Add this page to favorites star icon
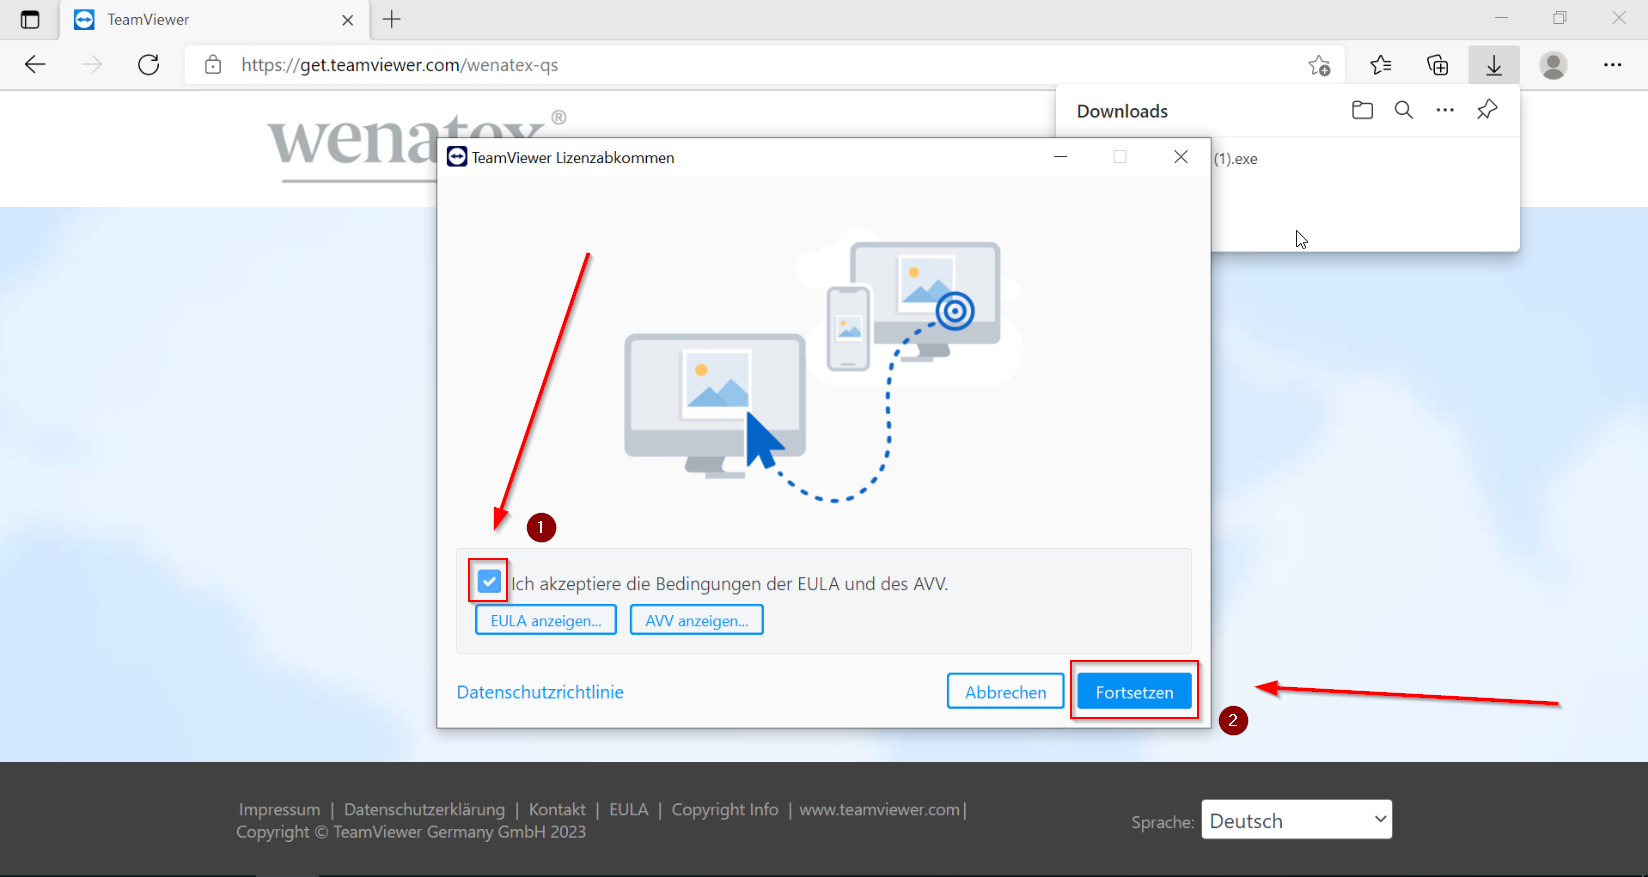1648x877 pixels. (1319, 65)
